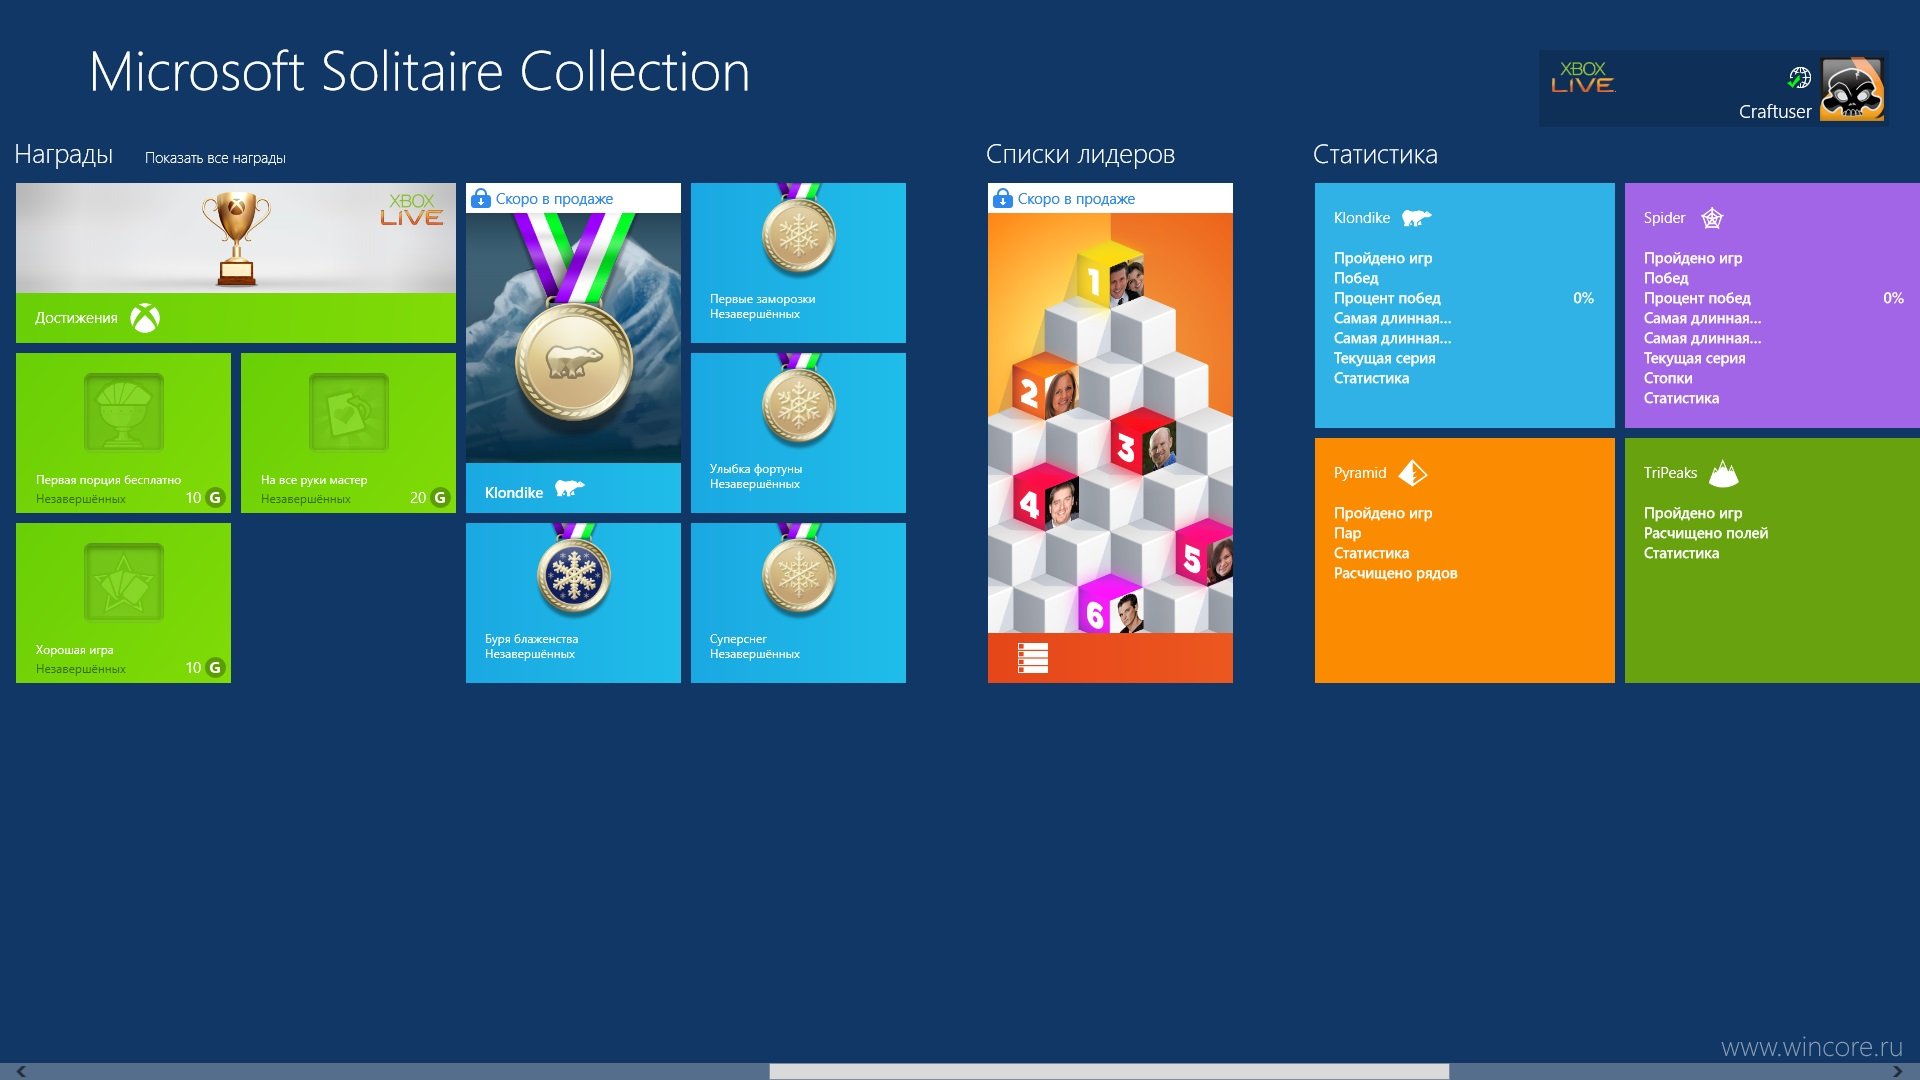Viewport: 1920px width, 1080px height.
Task: Click the Улыбка фортуны snowflake medal
Action: click(x=798, y=405)
